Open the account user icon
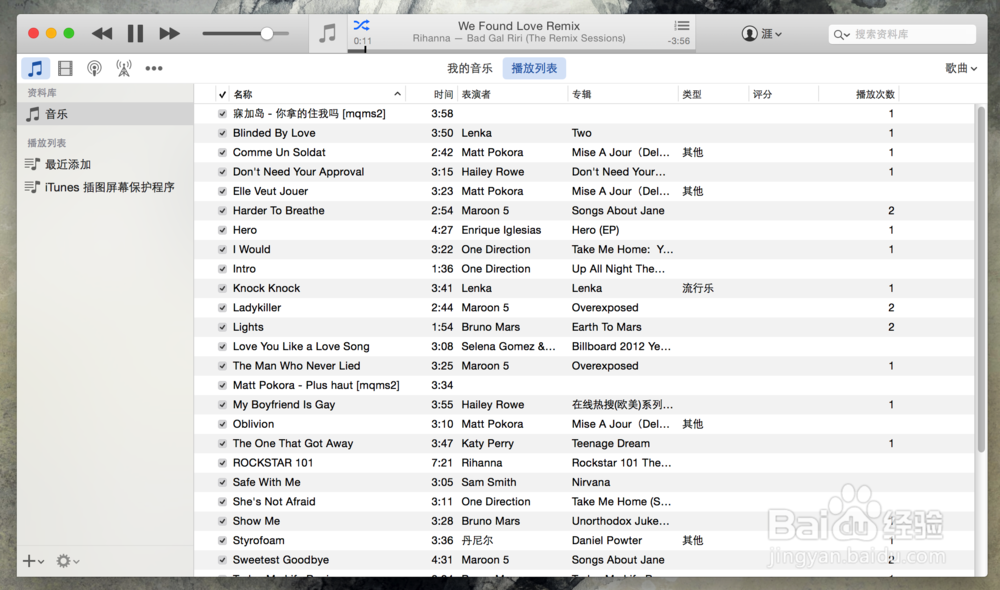The image size is (1000, 590). click(x=749, y=34)
